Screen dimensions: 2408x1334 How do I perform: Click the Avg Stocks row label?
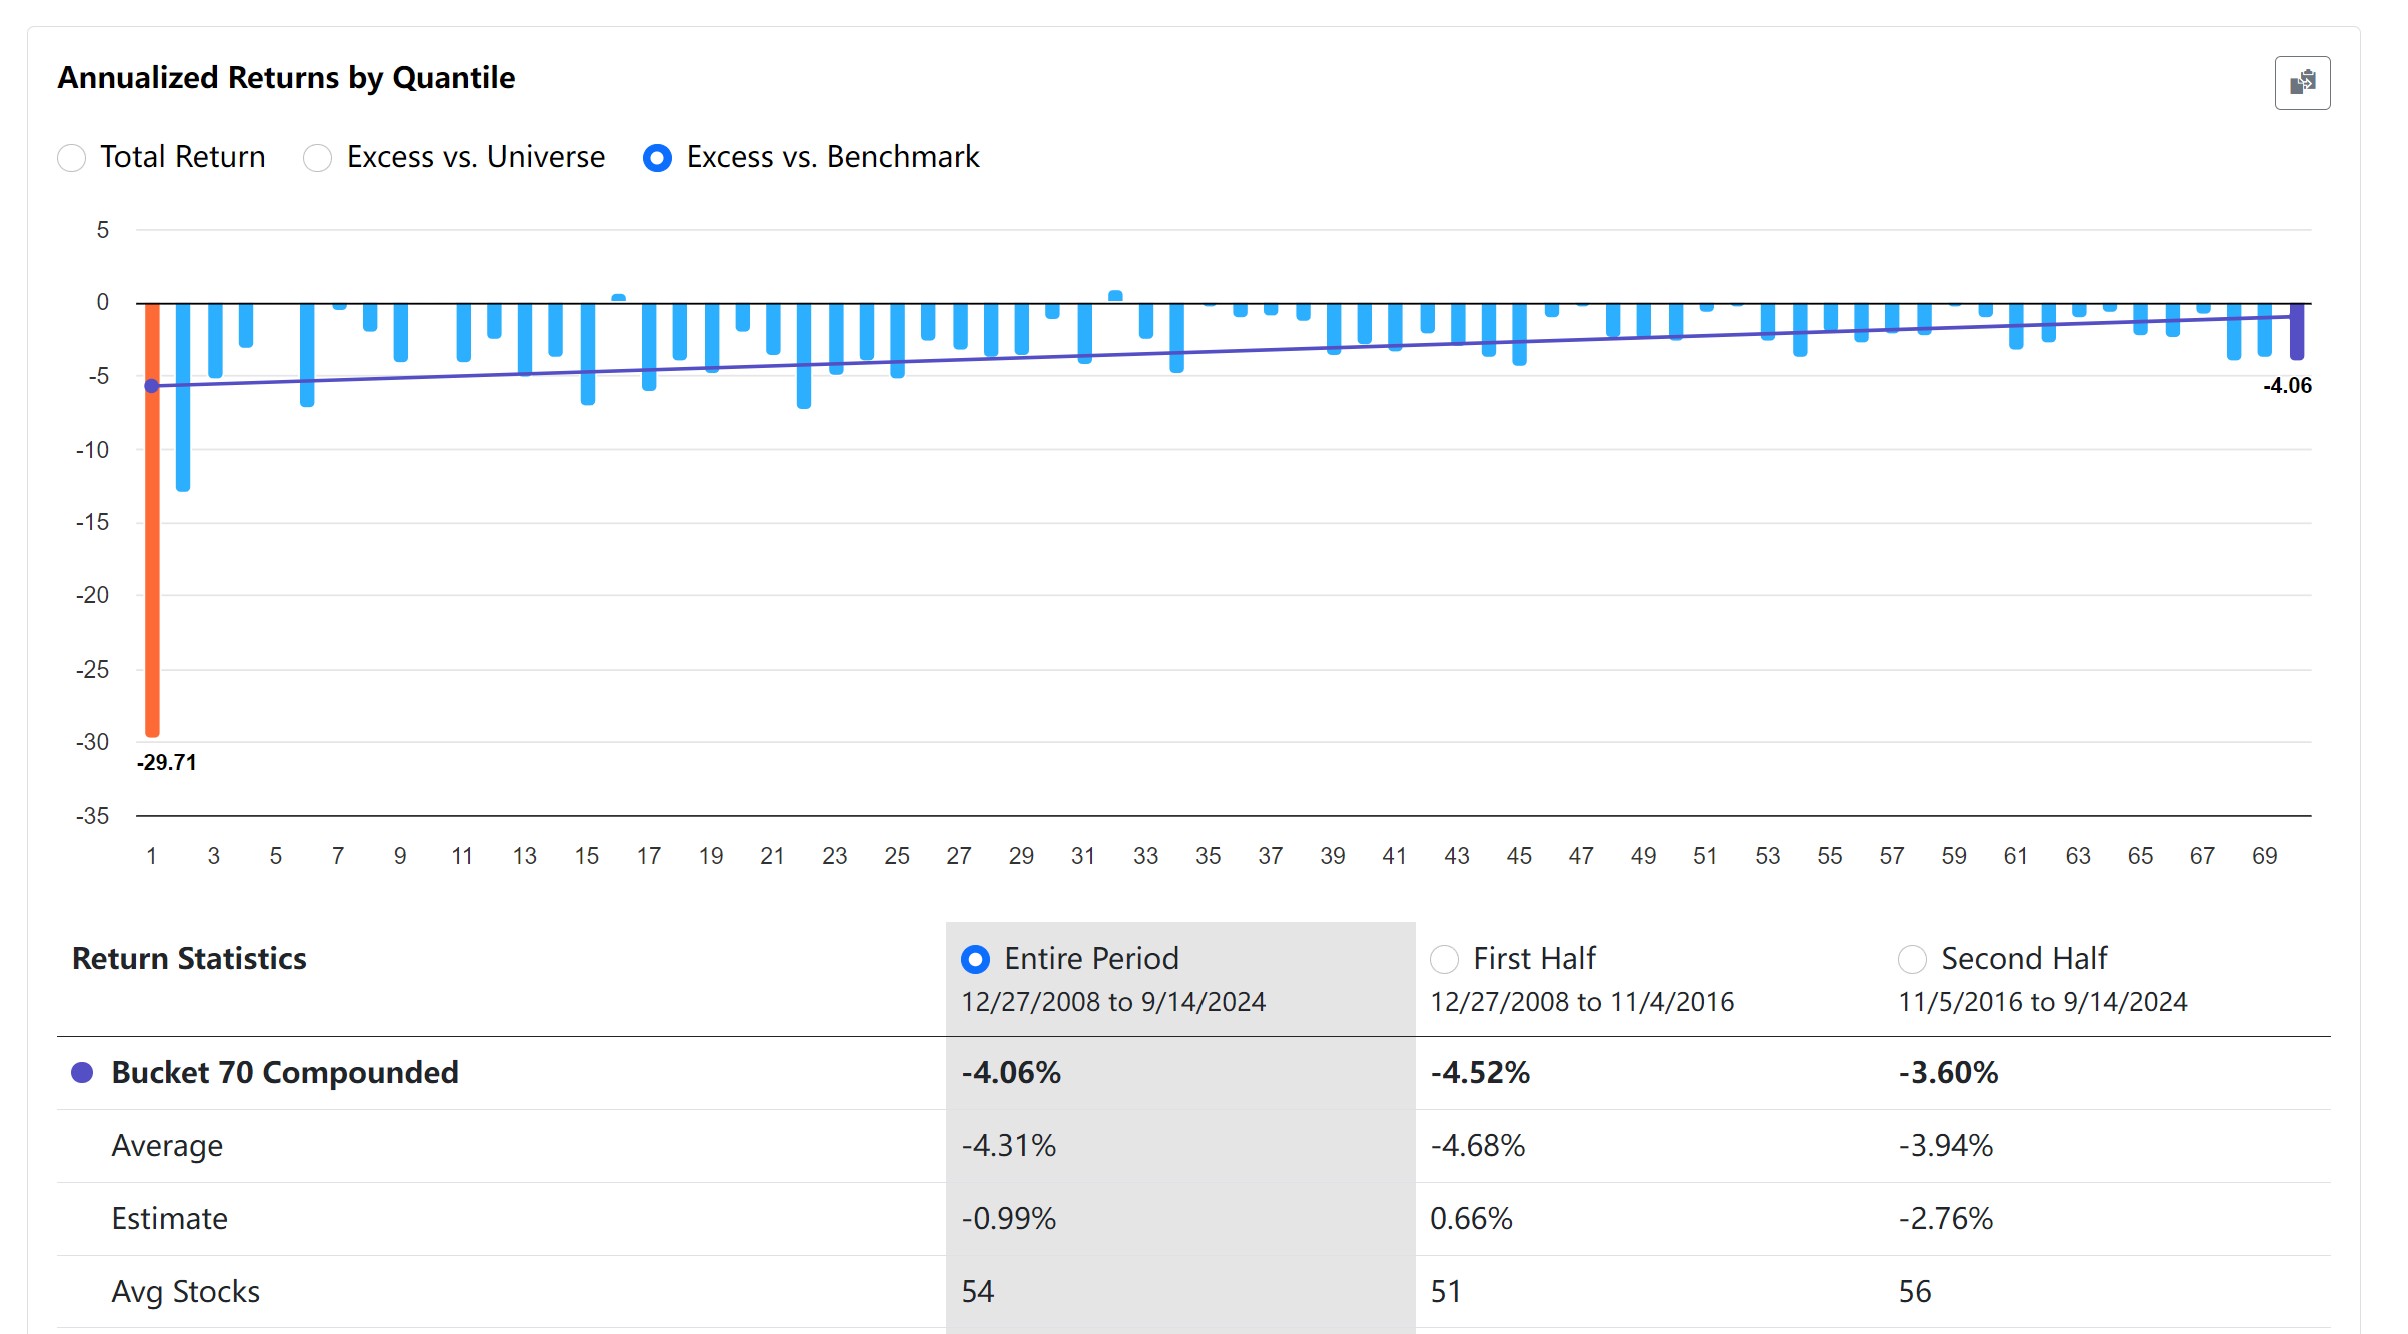(185, 1292)
